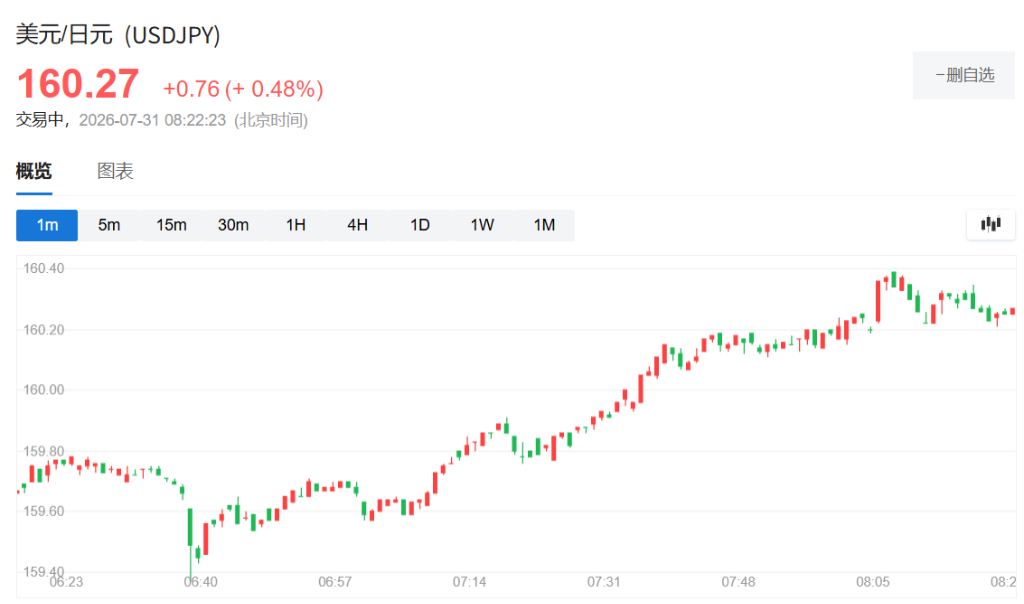Viewport: 1024px width, 604px height.
Task: Click the 160.00 price axis label
Action: click(44, 390)
